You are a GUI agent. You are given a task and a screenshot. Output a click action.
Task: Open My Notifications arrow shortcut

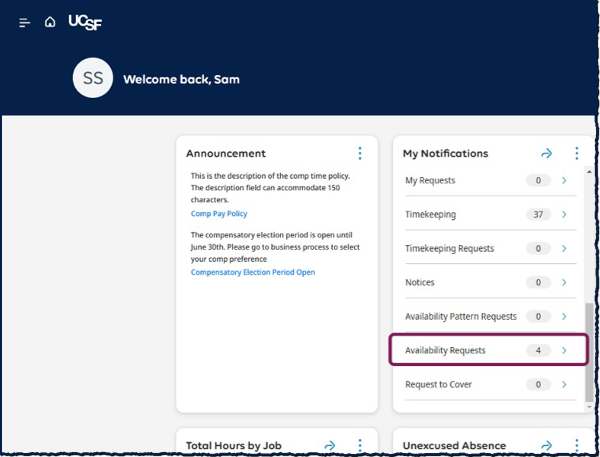click(x=547, y=153)
